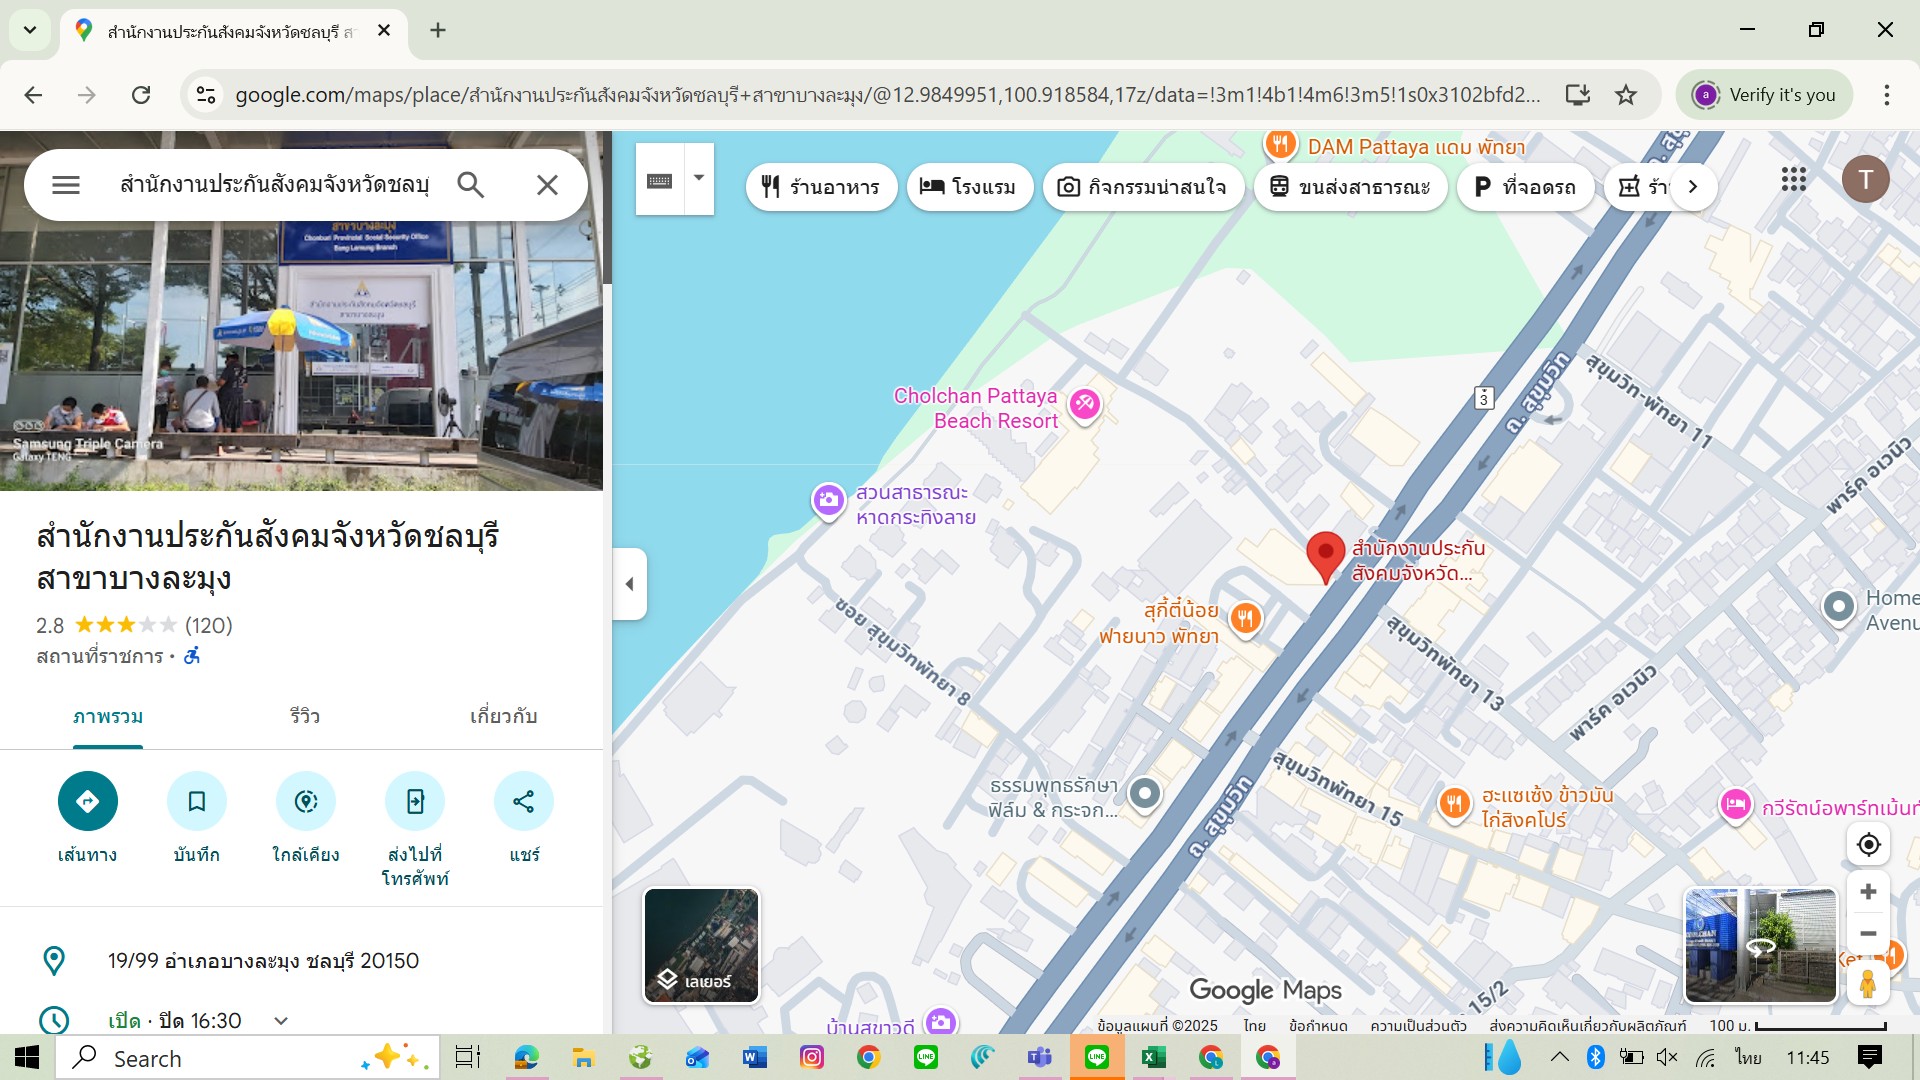Image resolution: width=1920 pixels, height=1080 pixels.
Task: Collapse the side panel with arrow handle
Action: coord(629,584)
